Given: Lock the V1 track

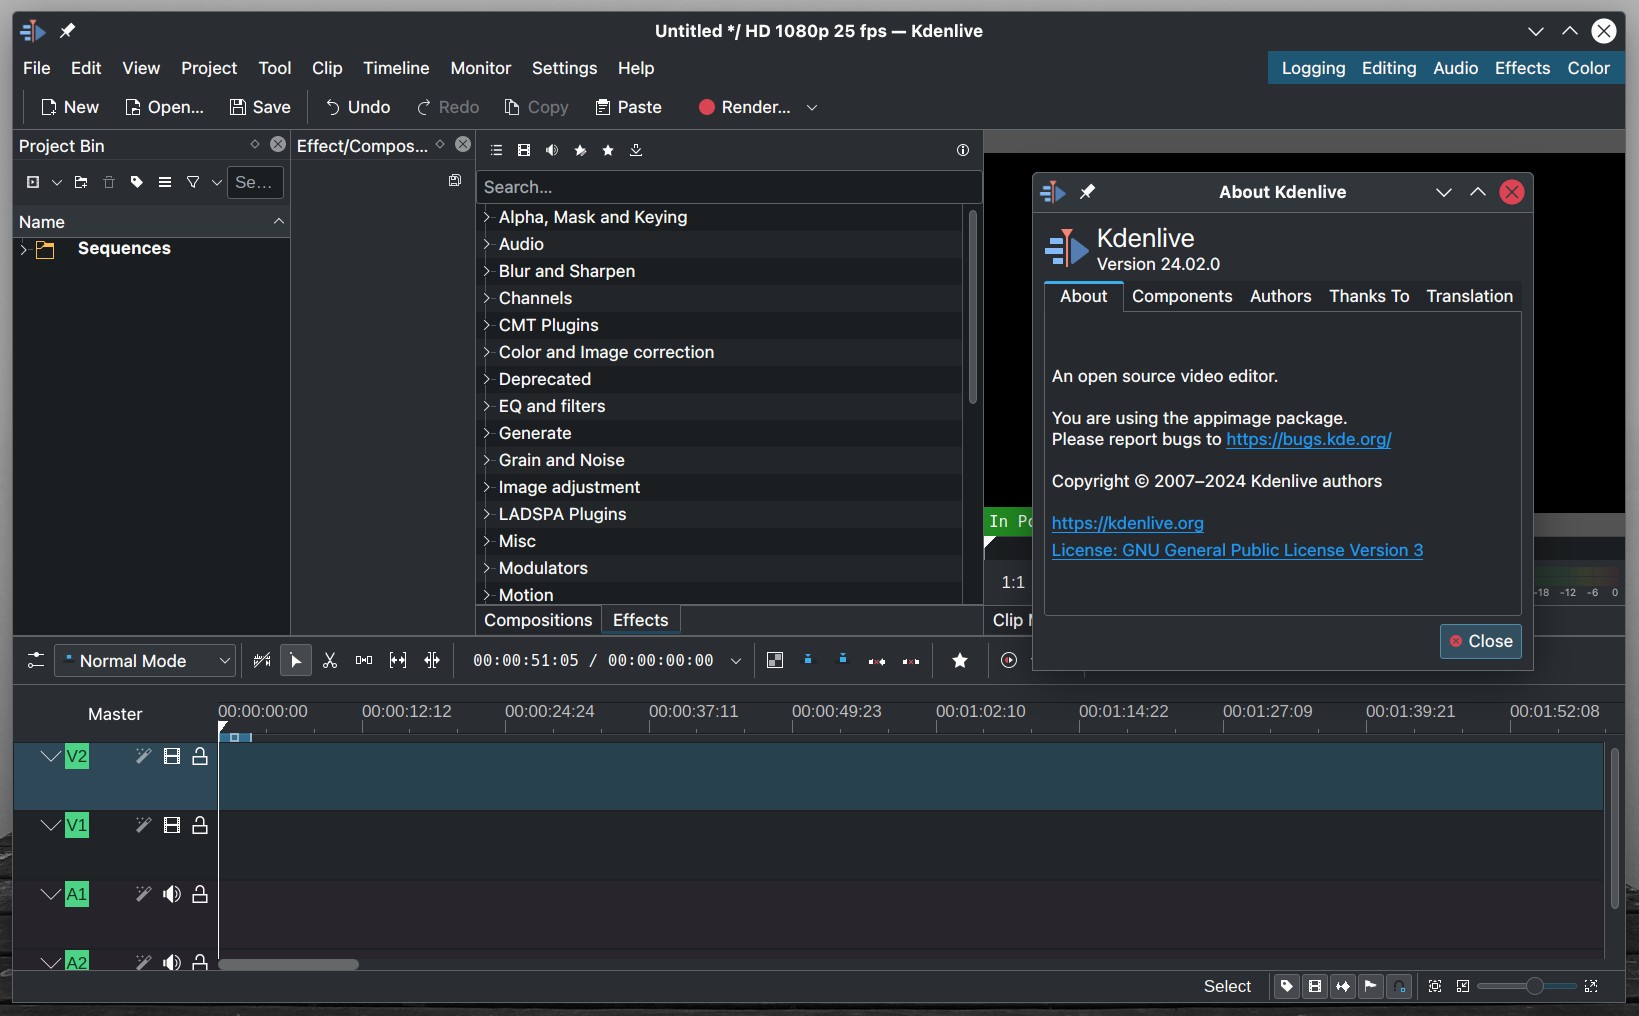Looking at the screenshot, I should tap(200, 825).
